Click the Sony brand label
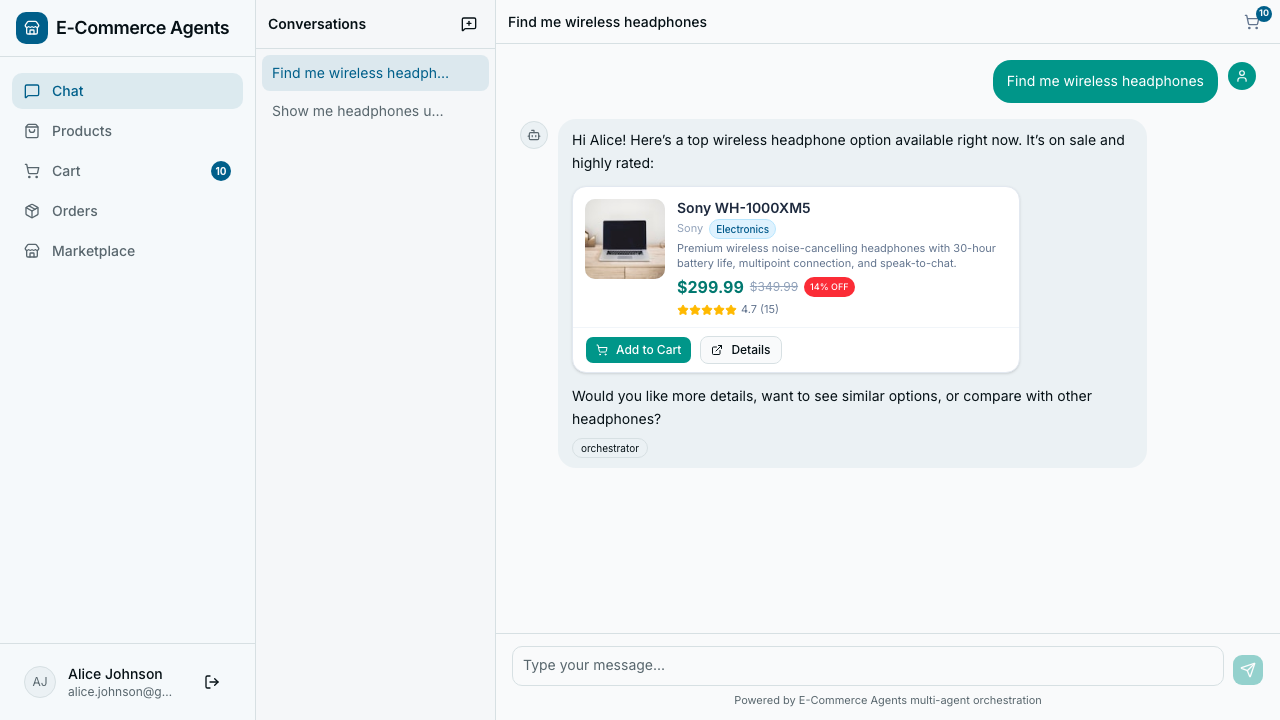The image size is (1280, 720). coord(690,229)
